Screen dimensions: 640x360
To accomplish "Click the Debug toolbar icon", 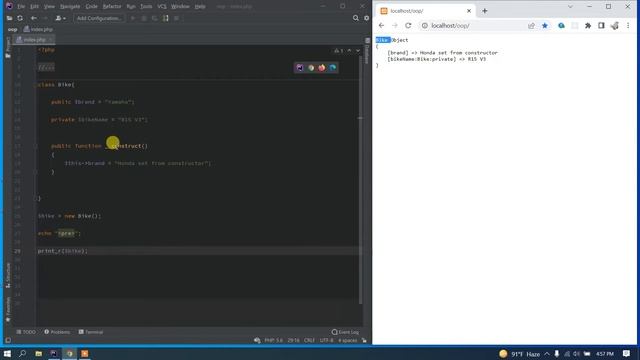I will [x=144, y=18].
